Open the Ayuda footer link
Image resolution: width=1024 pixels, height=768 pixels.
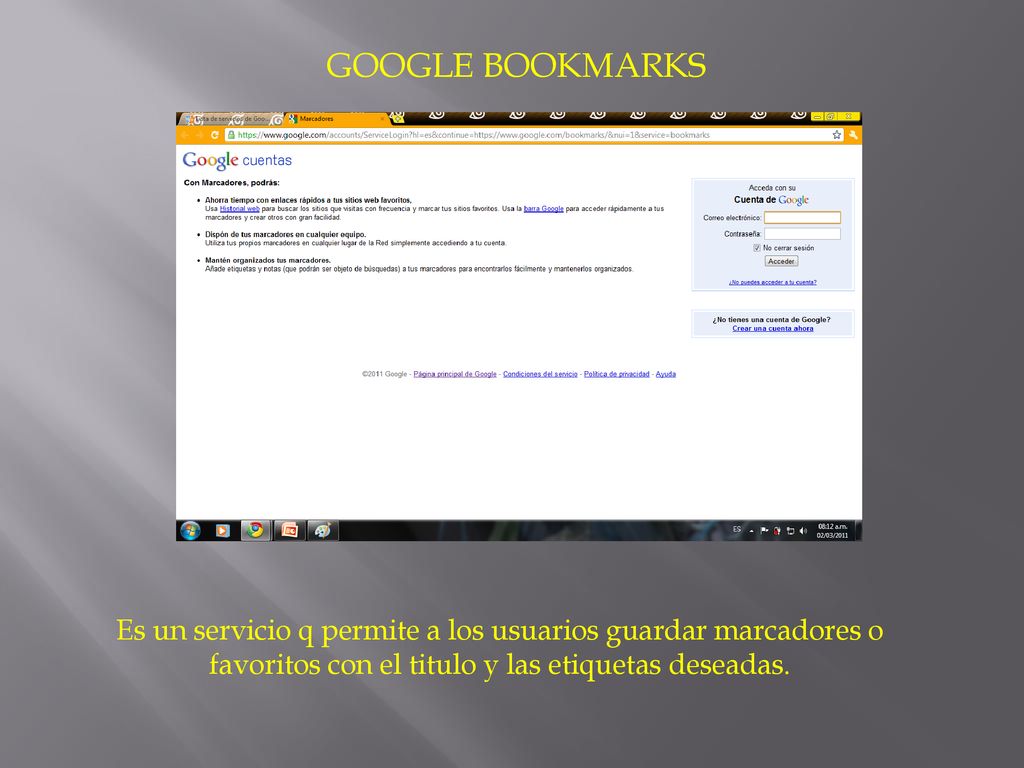(665, 374)
